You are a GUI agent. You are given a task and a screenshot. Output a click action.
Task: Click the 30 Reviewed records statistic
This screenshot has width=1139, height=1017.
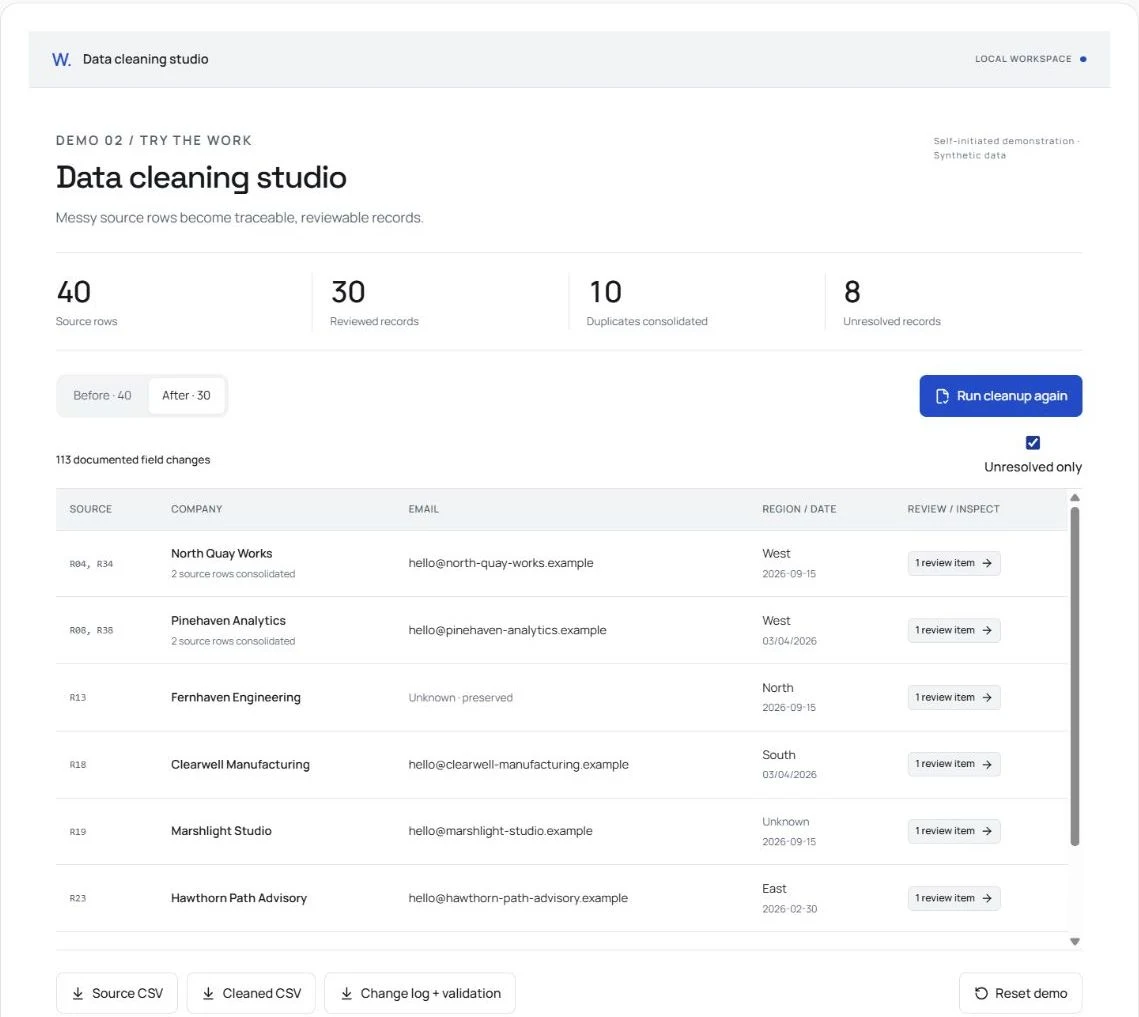pyautogui.click(x=374, y=303)
